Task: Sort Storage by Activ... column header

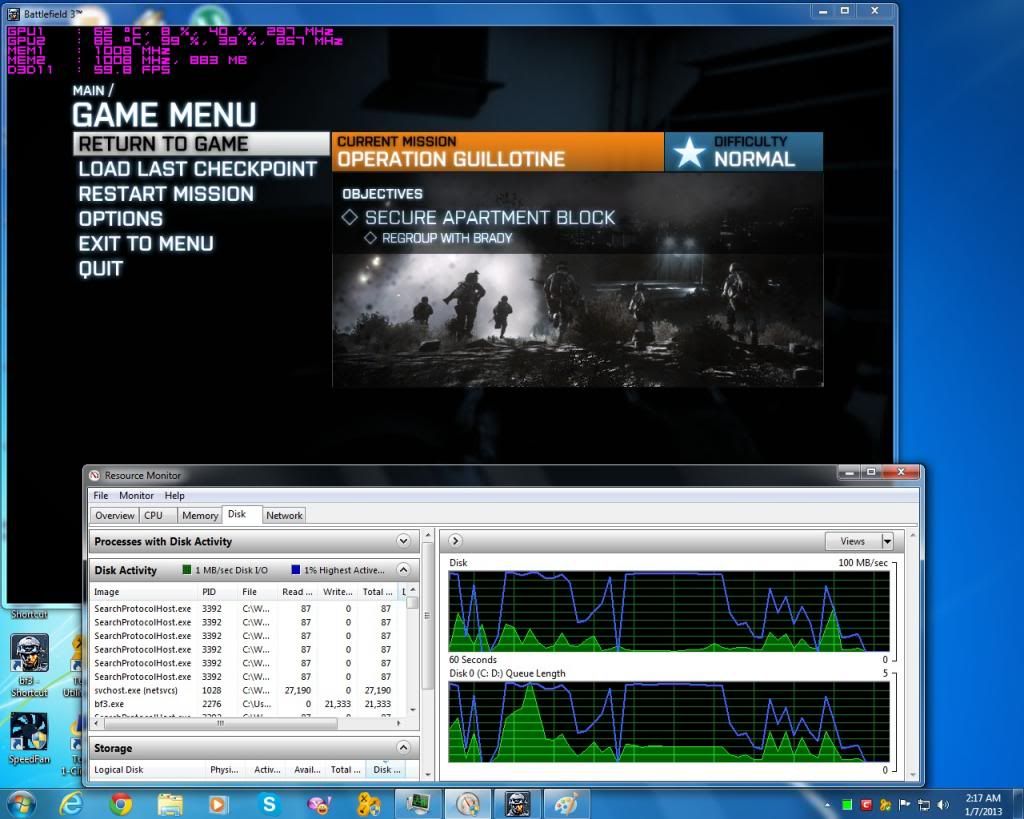Action: click(267, 769)
